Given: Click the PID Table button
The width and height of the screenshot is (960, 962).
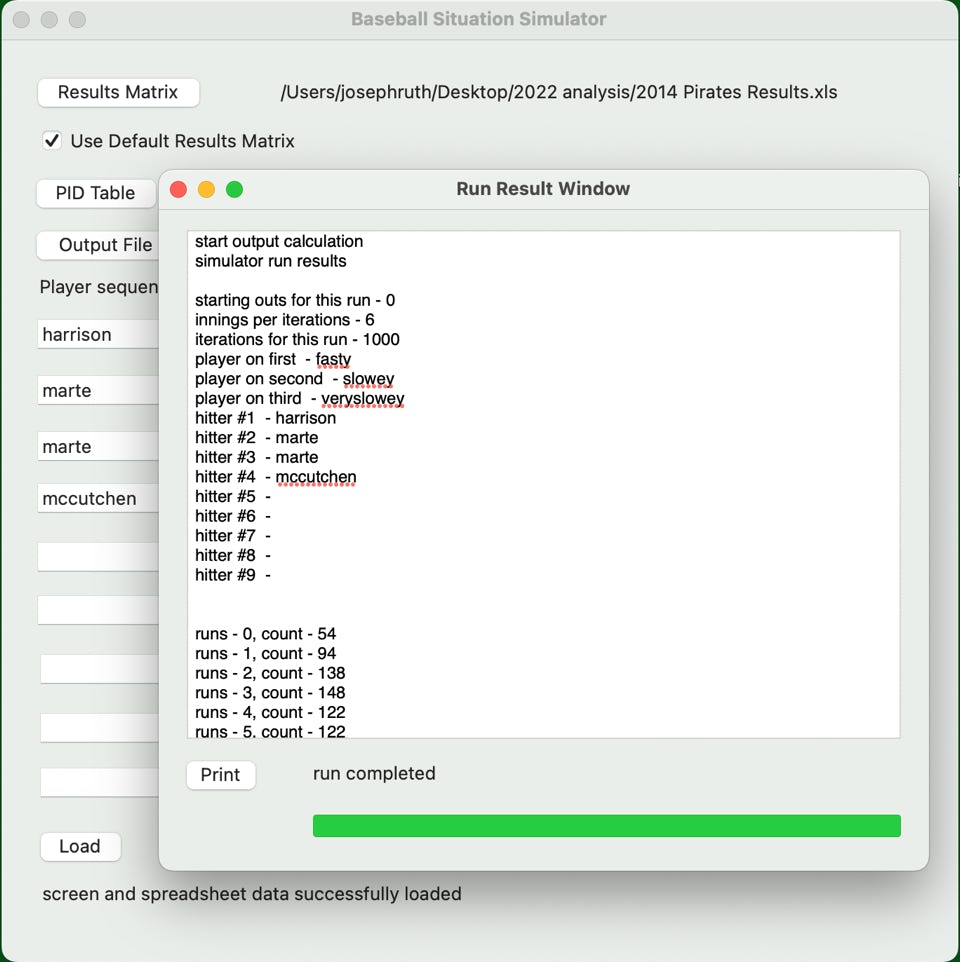Looking at the screenshot, I should click(96, 193).
